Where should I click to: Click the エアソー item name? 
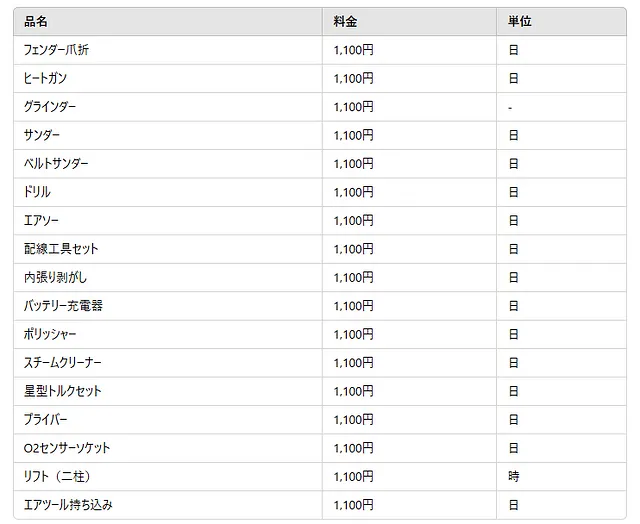coord(41,221)
